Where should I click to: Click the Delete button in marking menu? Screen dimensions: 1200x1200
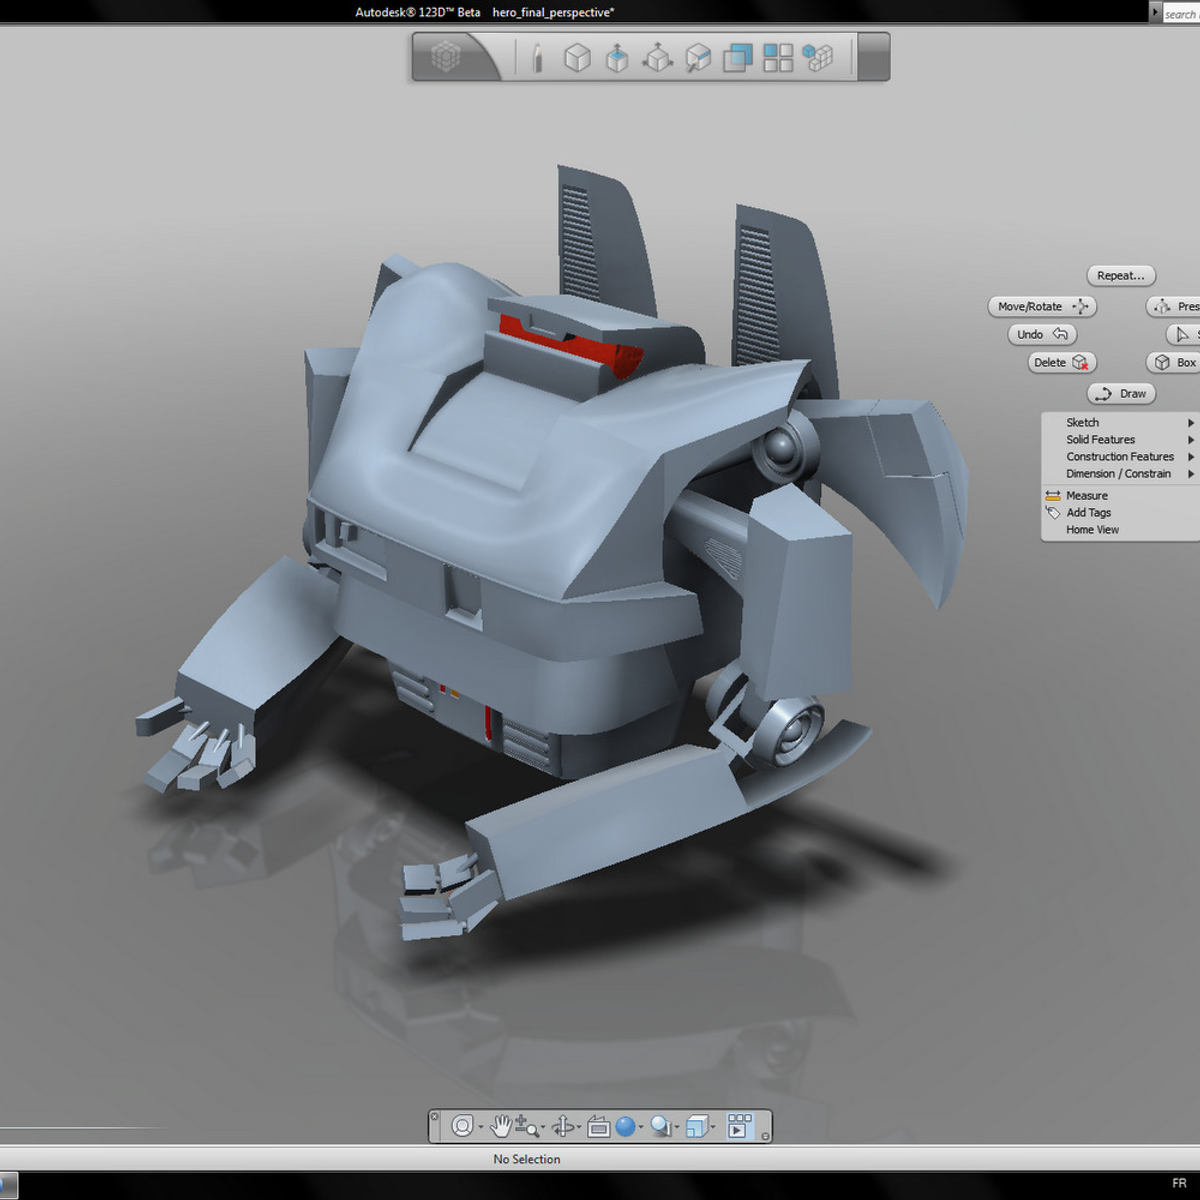pyautogui.click(x=1061, y=363)
